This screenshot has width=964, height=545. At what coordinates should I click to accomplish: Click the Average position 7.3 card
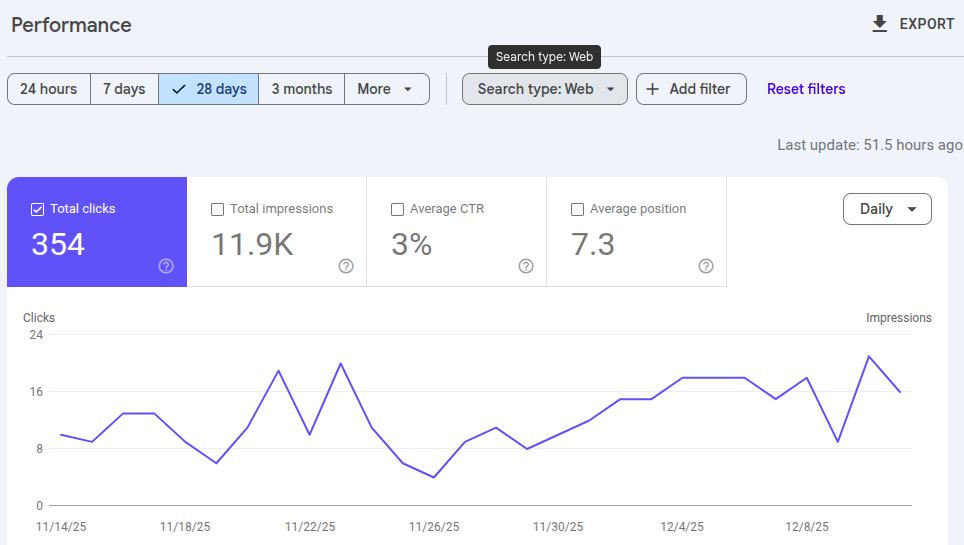636,232
